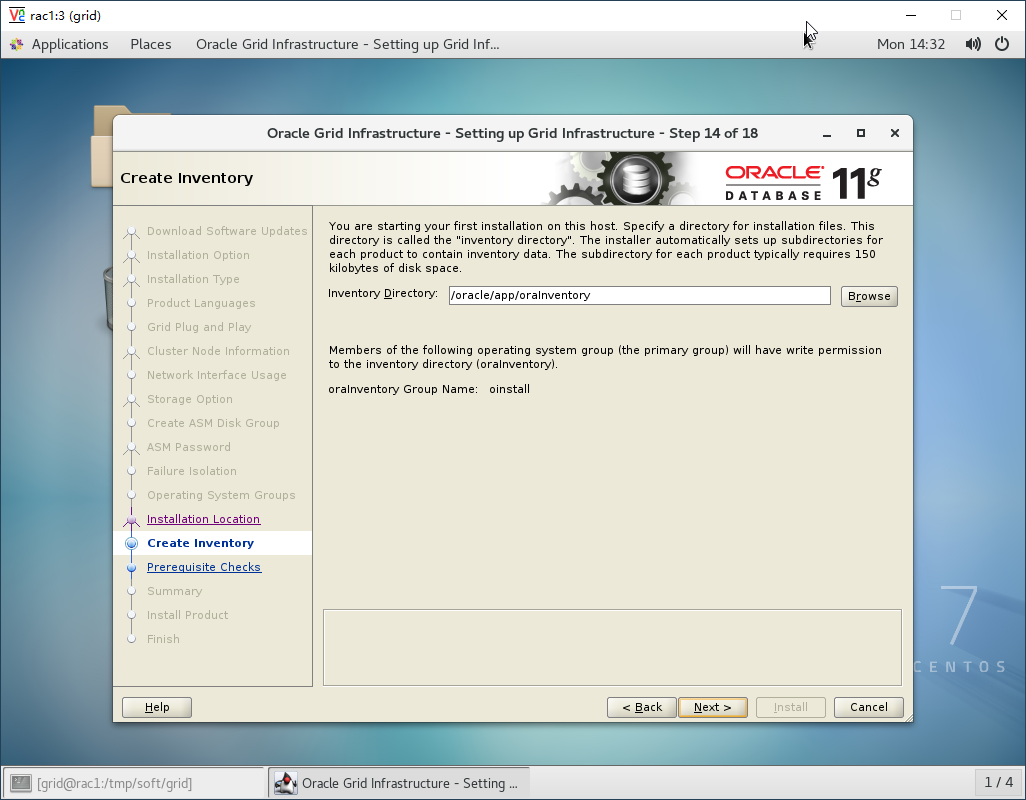Open the Applications menu
The image size is (1026, 800).
[x=70, y=44]
